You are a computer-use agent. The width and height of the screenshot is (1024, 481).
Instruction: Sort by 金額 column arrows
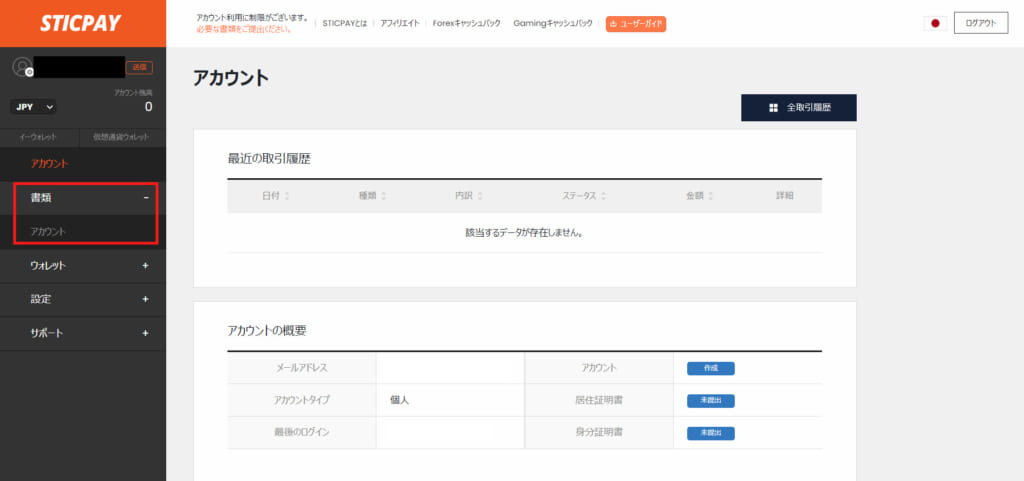coord(710,196)
